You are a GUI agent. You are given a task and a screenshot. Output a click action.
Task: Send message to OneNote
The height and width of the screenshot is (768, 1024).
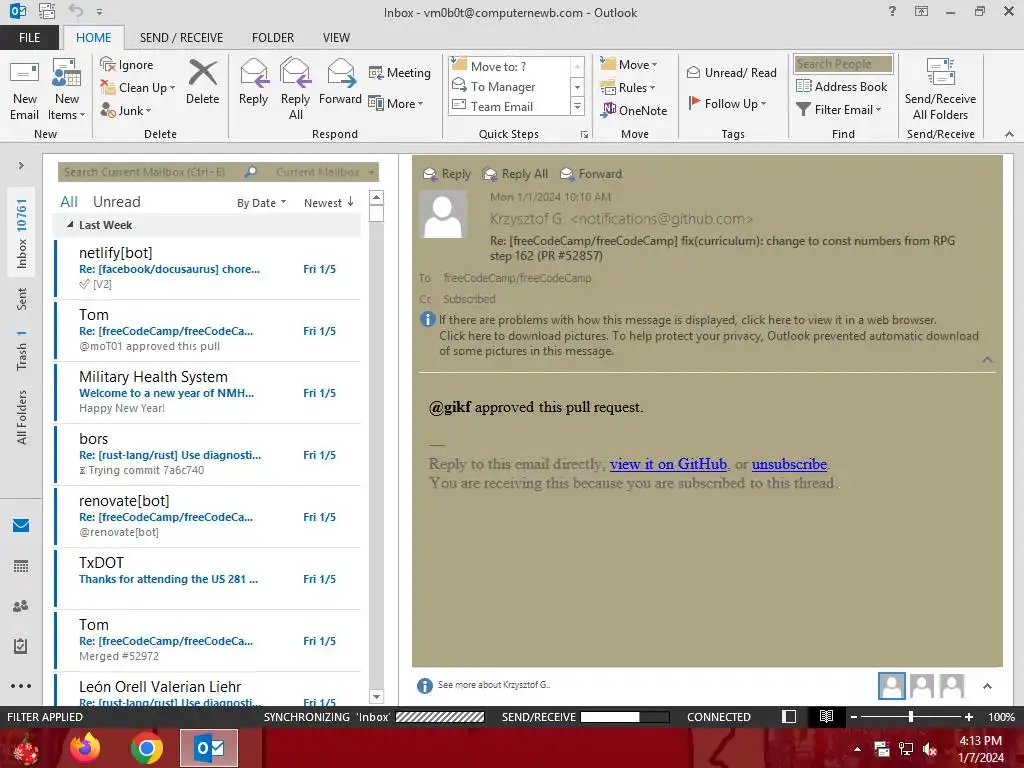(x=634, y=110)
